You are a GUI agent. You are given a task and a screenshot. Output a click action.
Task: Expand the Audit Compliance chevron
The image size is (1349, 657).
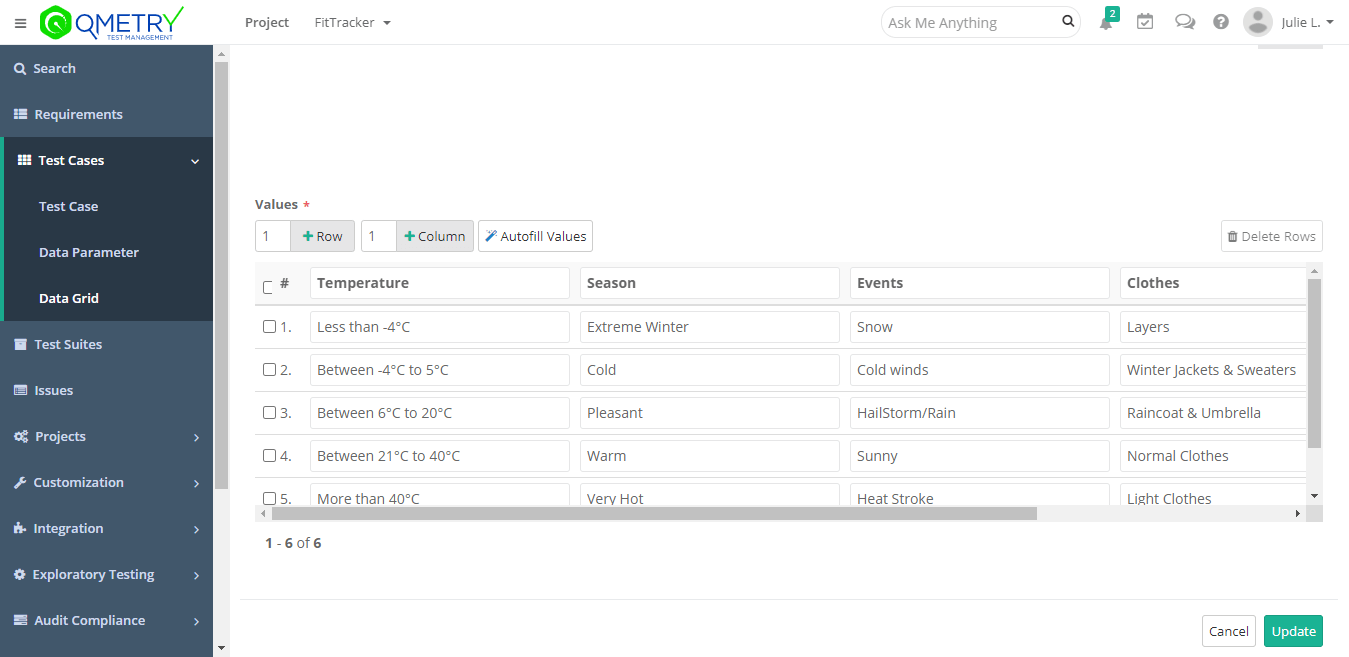point(196,621)
